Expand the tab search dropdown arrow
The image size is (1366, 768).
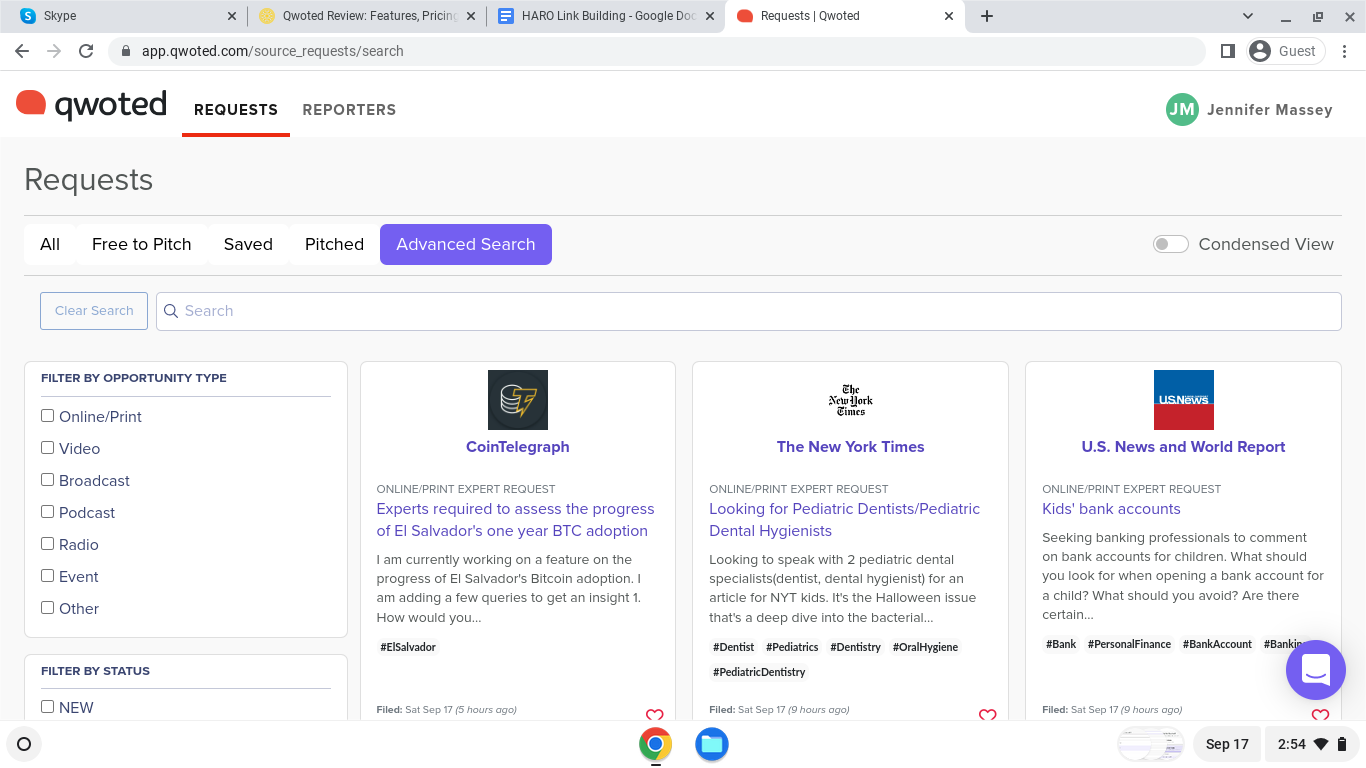[1248, 16]
